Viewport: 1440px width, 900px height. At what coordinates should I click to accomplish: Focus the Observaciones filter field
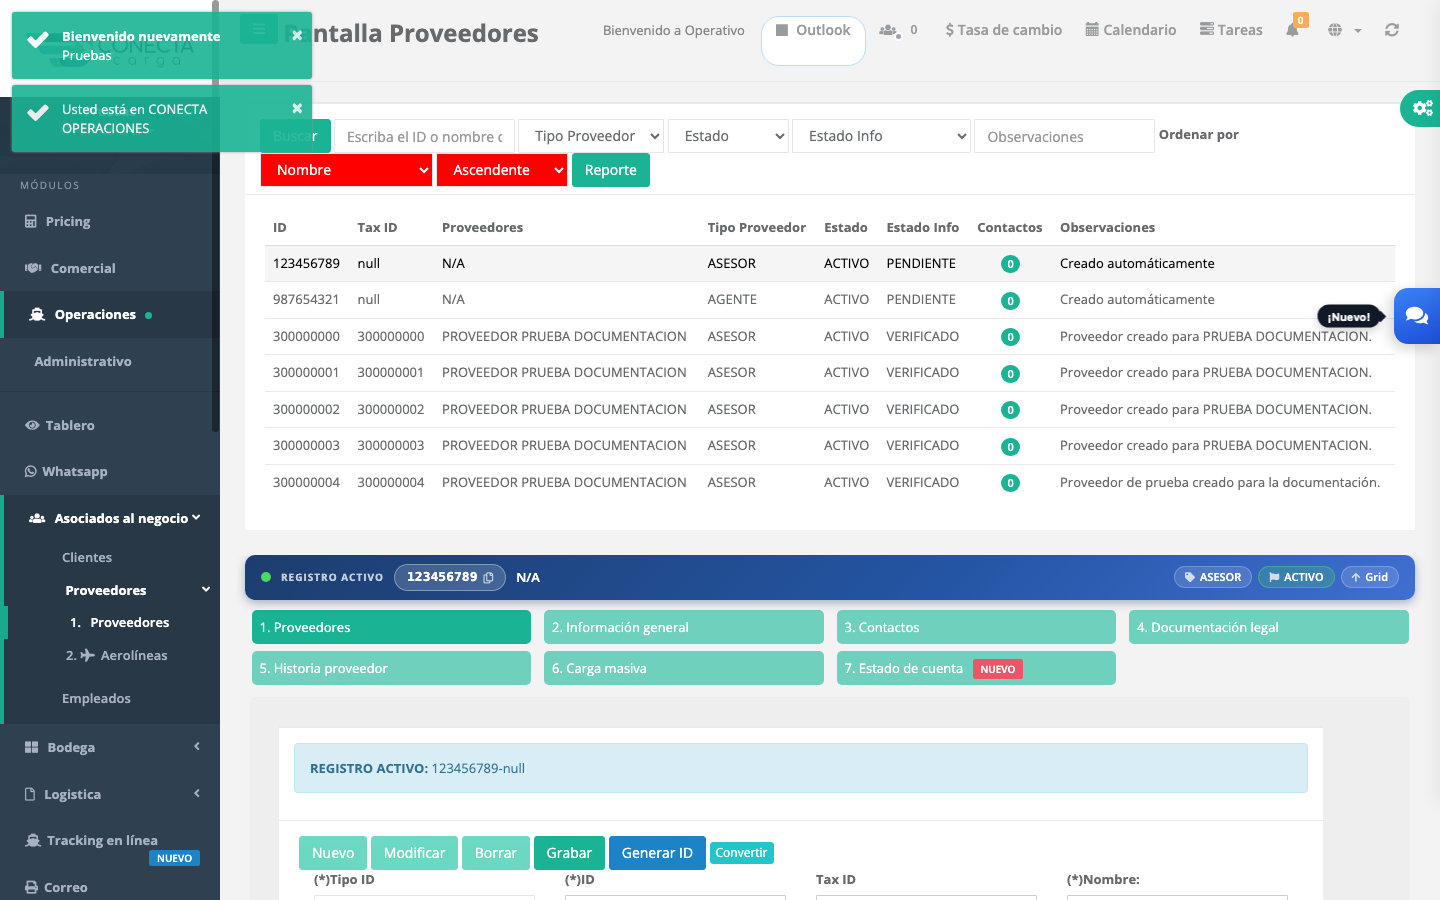tap(1064, 136)
